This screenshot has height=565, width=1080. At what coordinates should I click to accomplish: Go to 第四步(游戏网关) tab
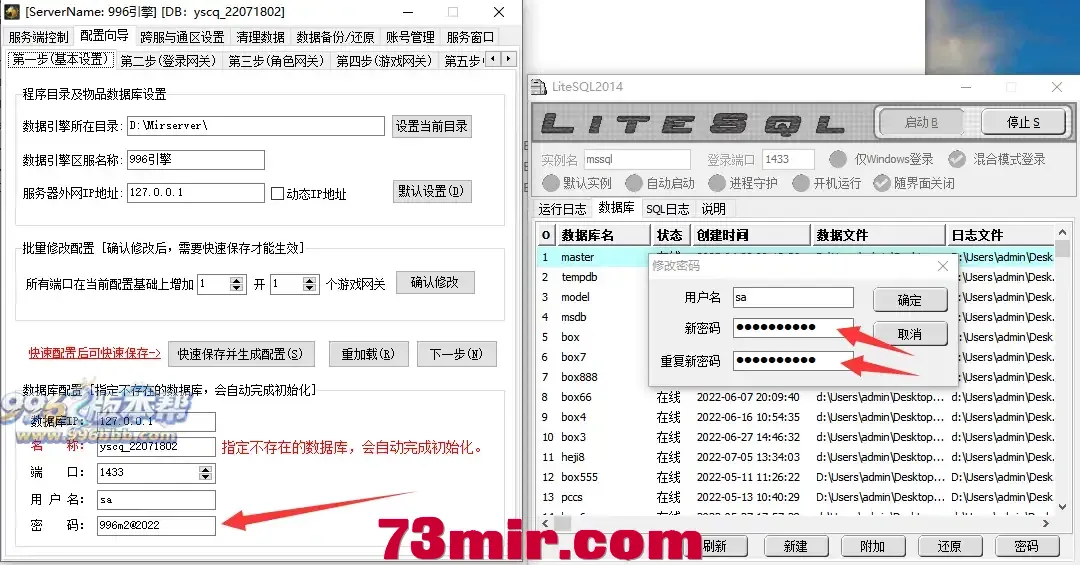[384, 61]
